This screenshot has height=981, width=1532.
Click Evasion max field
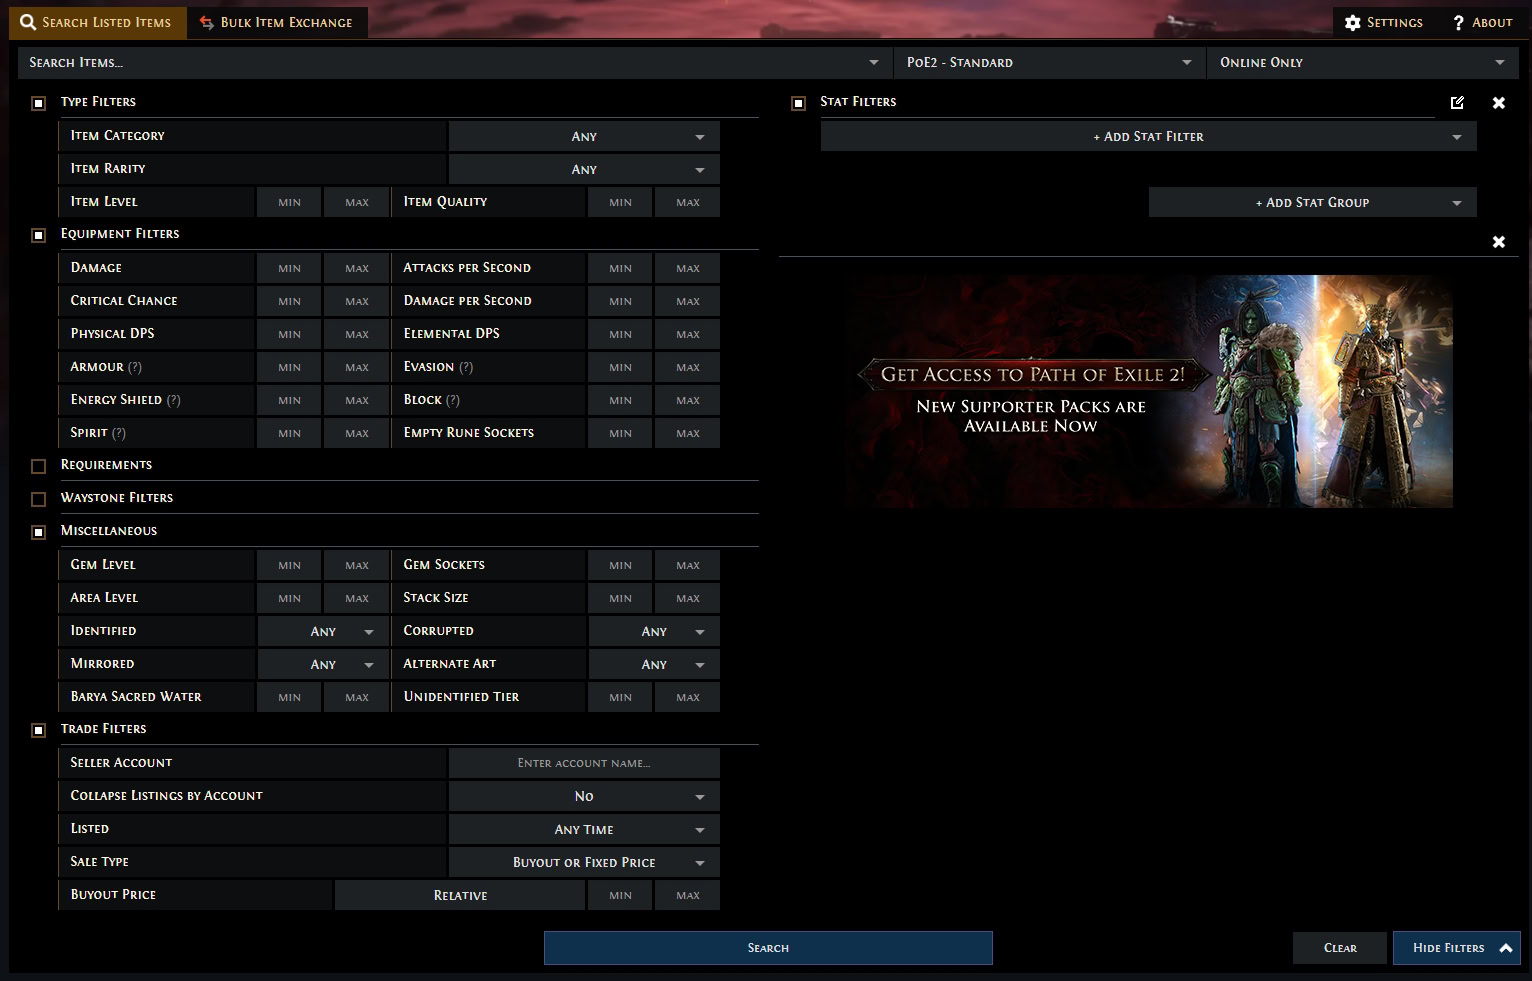[x=688, y=367]
